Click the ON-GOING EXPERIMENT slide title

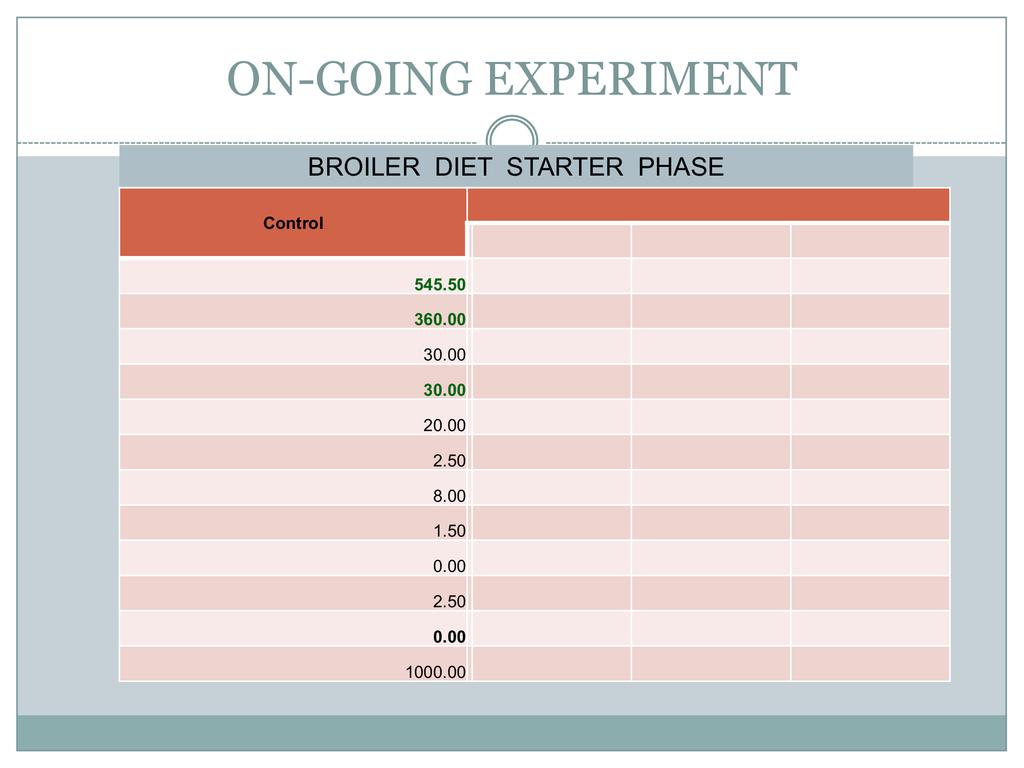coord(511,79)
